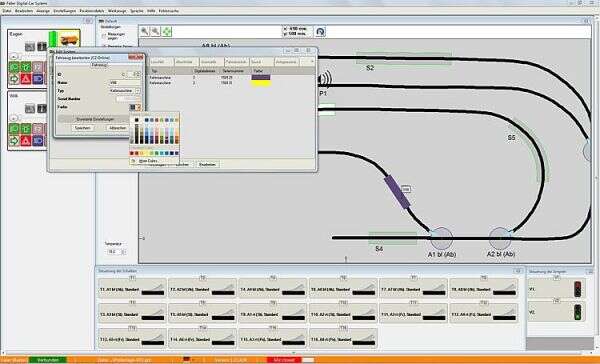Toggle switch tile T3
The image size is (600, 364).
[x=132, y=313]
